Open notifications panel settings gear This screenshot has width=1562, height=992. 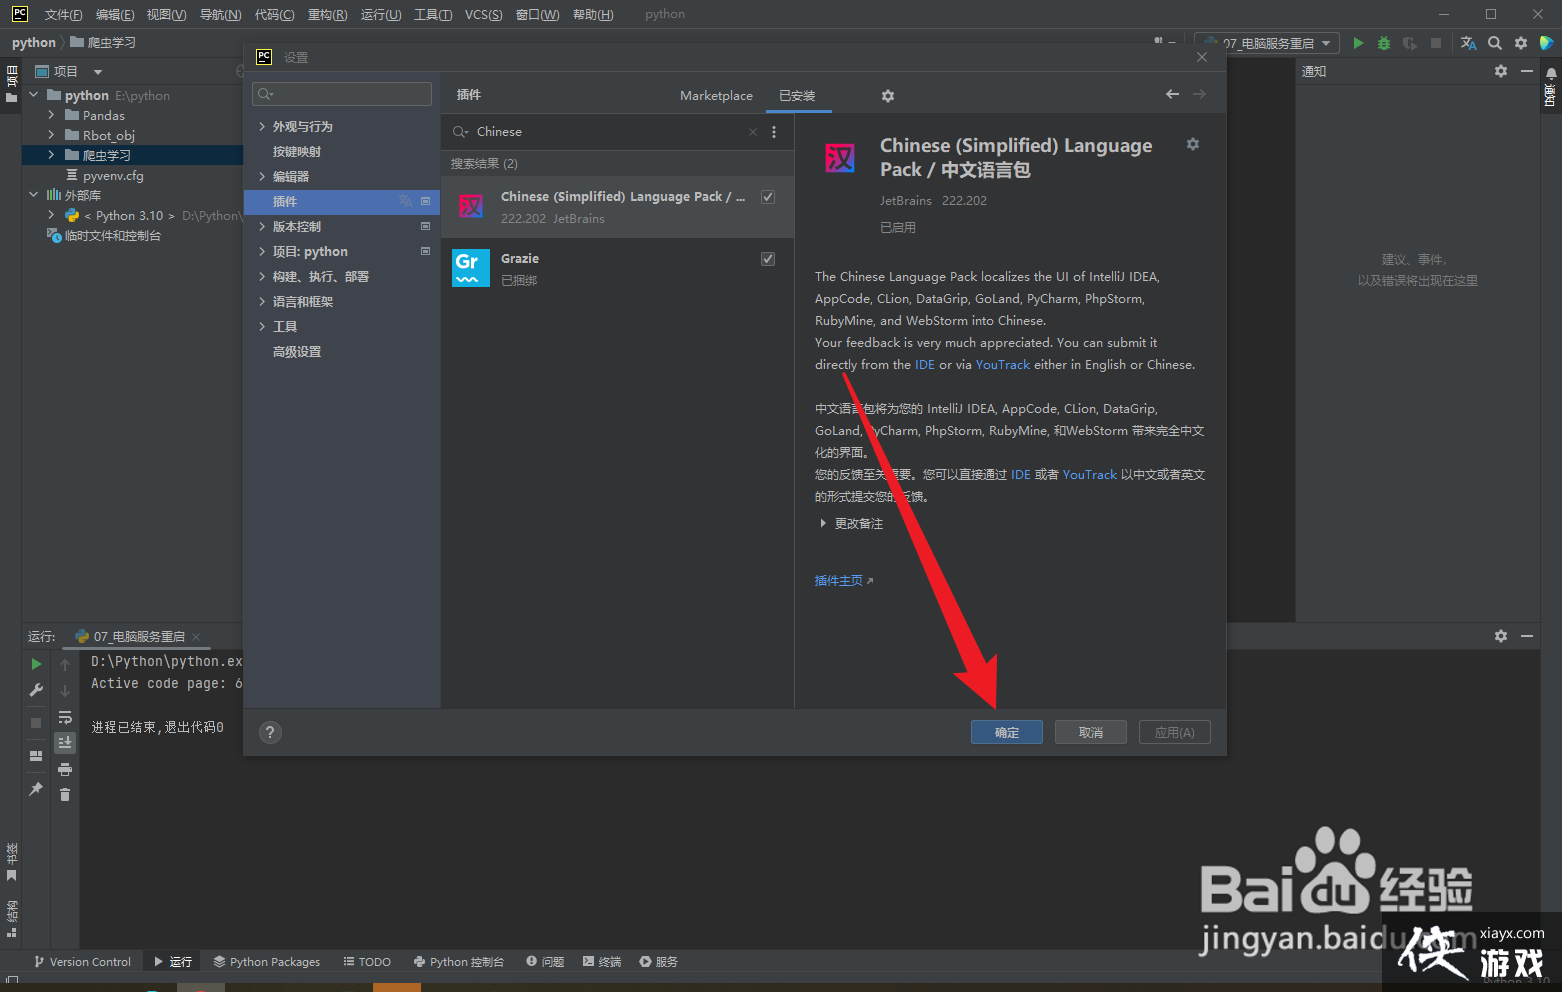(x=1501, y=71)
